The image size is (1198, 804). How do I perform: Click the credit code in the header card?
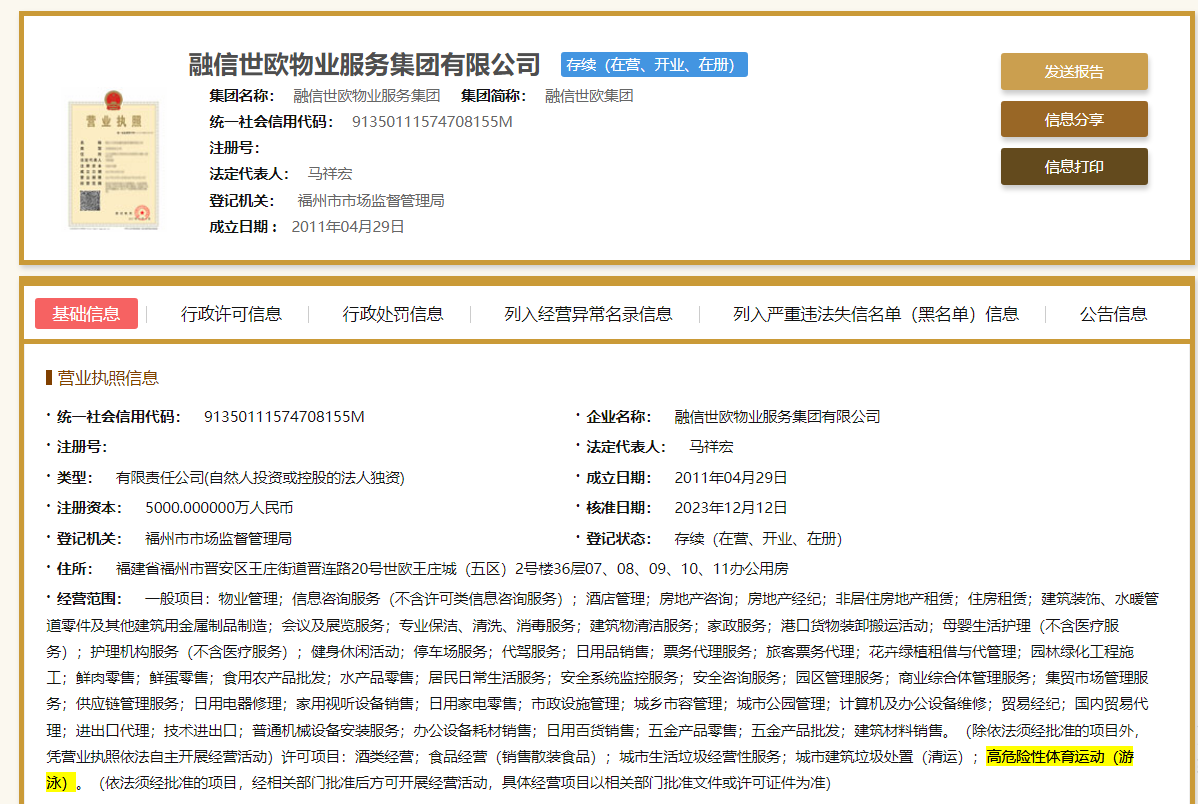432,122
